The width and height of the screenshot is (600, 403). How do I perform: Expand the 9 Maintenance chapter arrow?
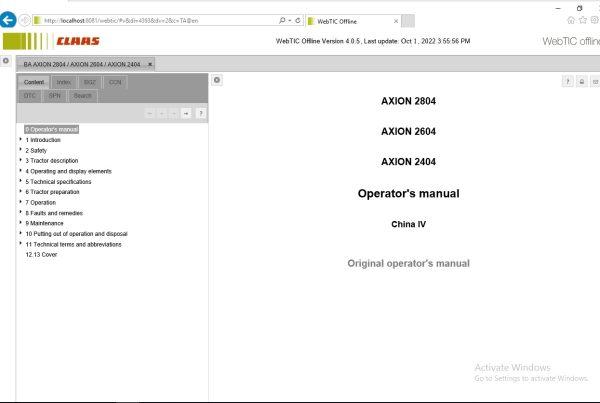pyautogui.click(x=21, y=222)
